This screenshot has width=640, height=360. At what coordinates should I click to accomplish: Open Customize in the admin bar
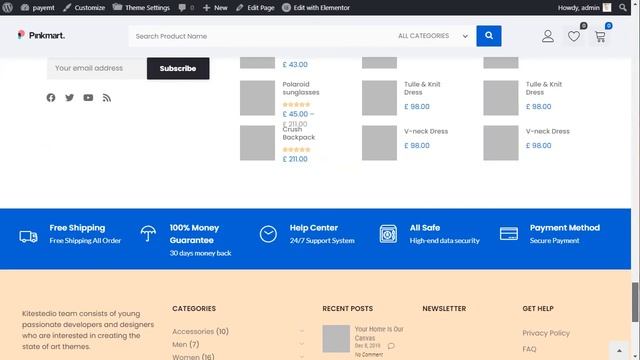tap(84, 7)
